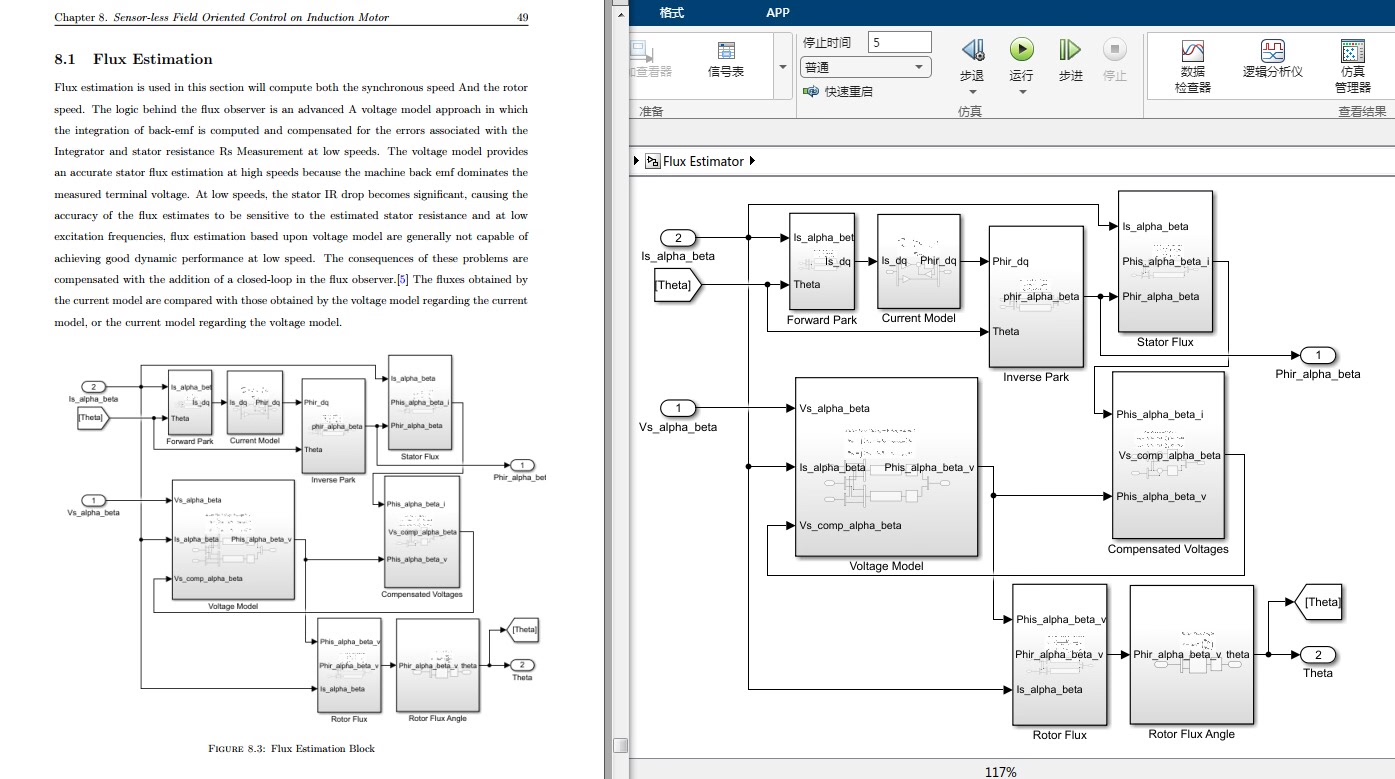Click Flux Estimator in the breadcrumb
Viewport: 1395px width, 779px height.
coord(703,161)
